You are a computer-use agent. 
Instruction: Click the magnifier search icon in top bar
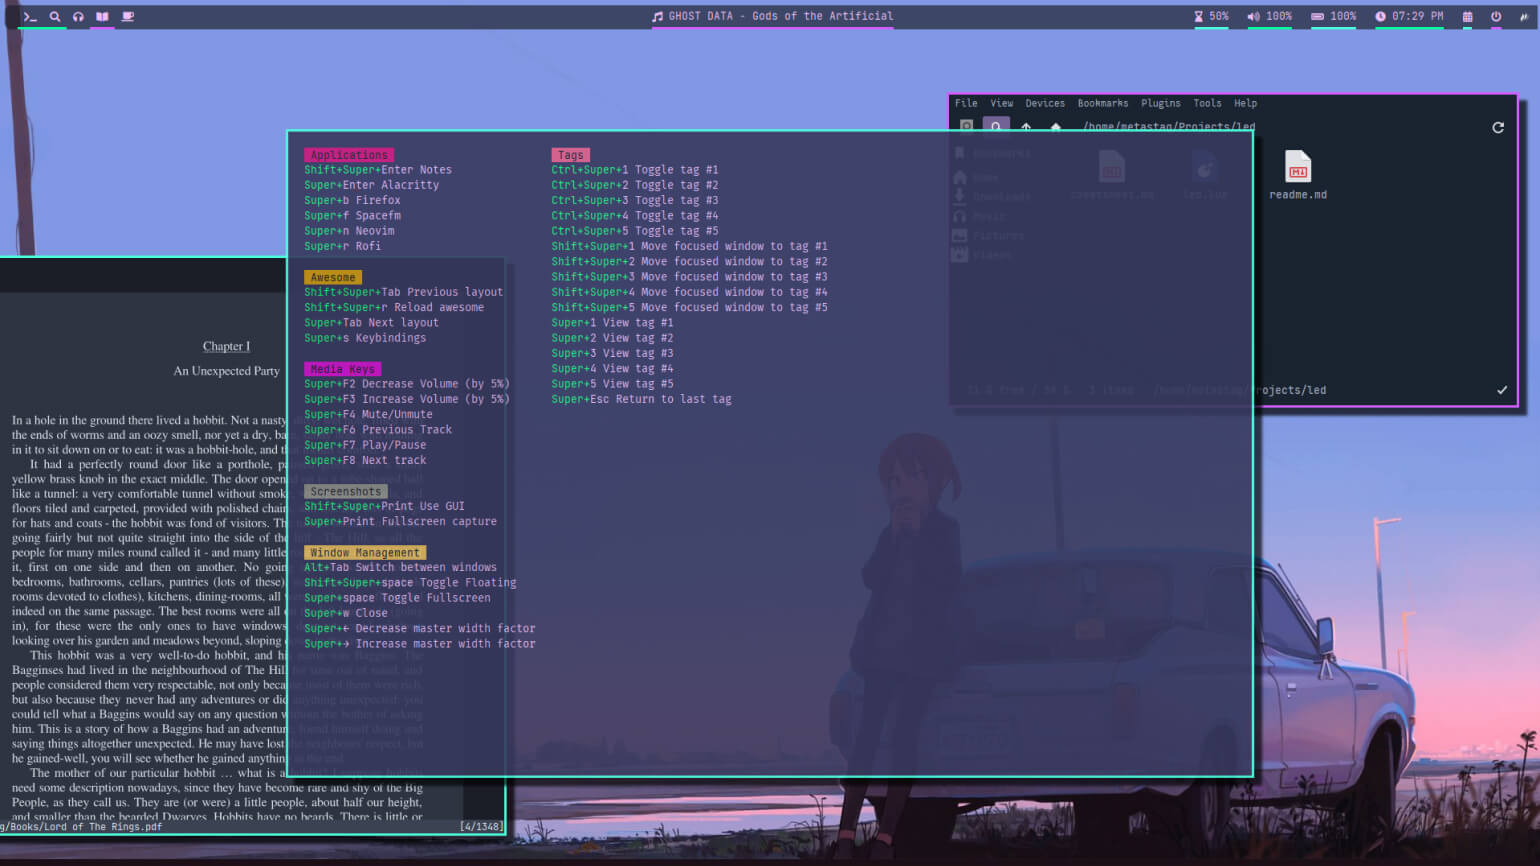coord(55,17)
